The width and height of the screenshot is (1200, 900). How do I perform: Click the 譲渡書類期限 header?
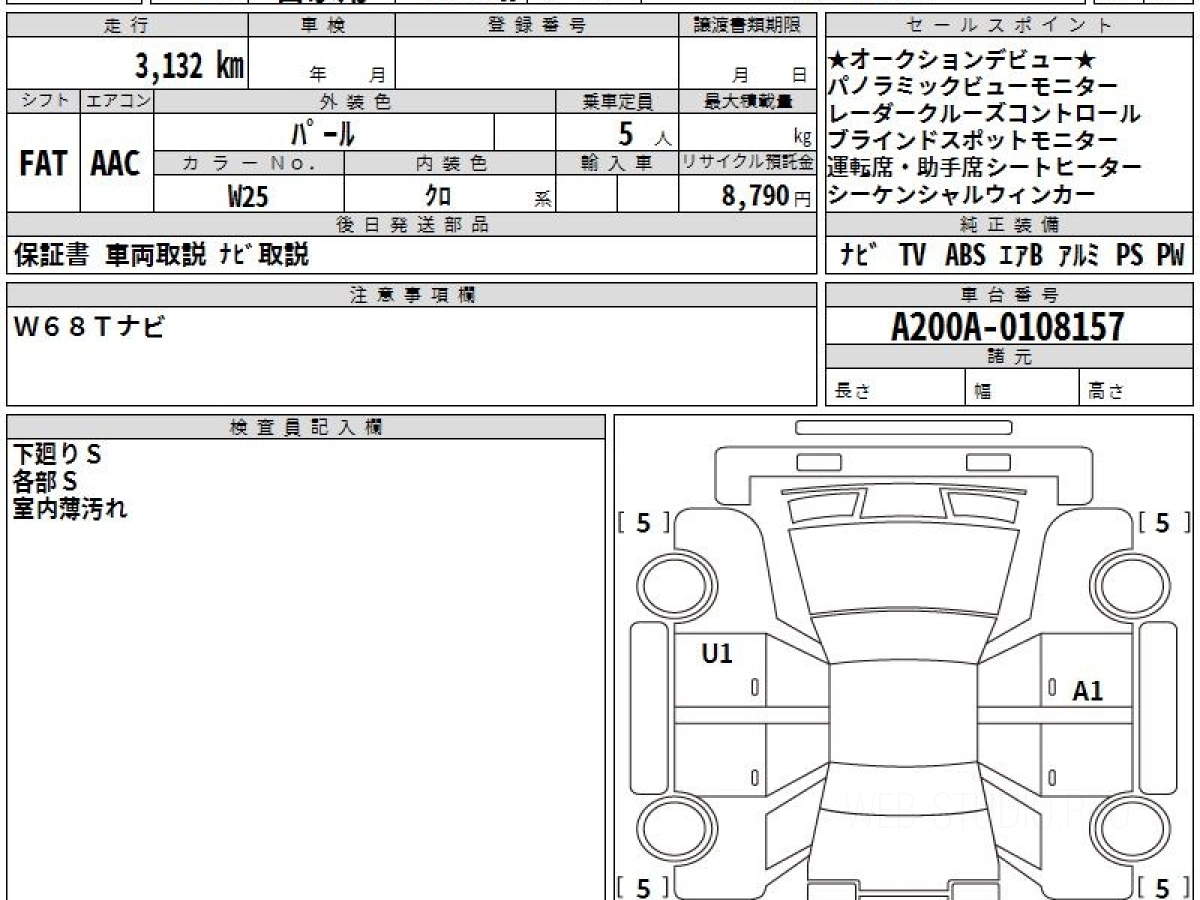747,26
